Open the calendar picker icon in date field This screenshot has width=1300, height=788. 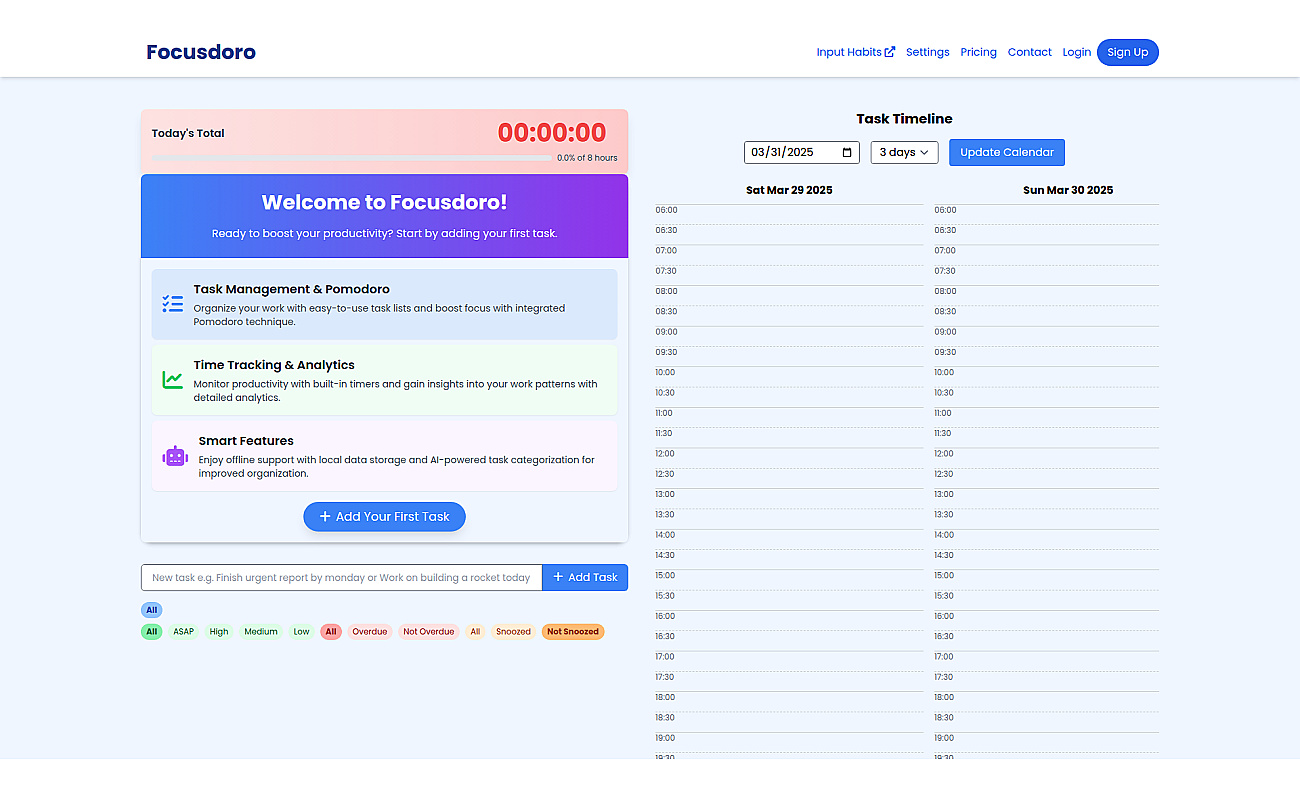click(848, 152)
